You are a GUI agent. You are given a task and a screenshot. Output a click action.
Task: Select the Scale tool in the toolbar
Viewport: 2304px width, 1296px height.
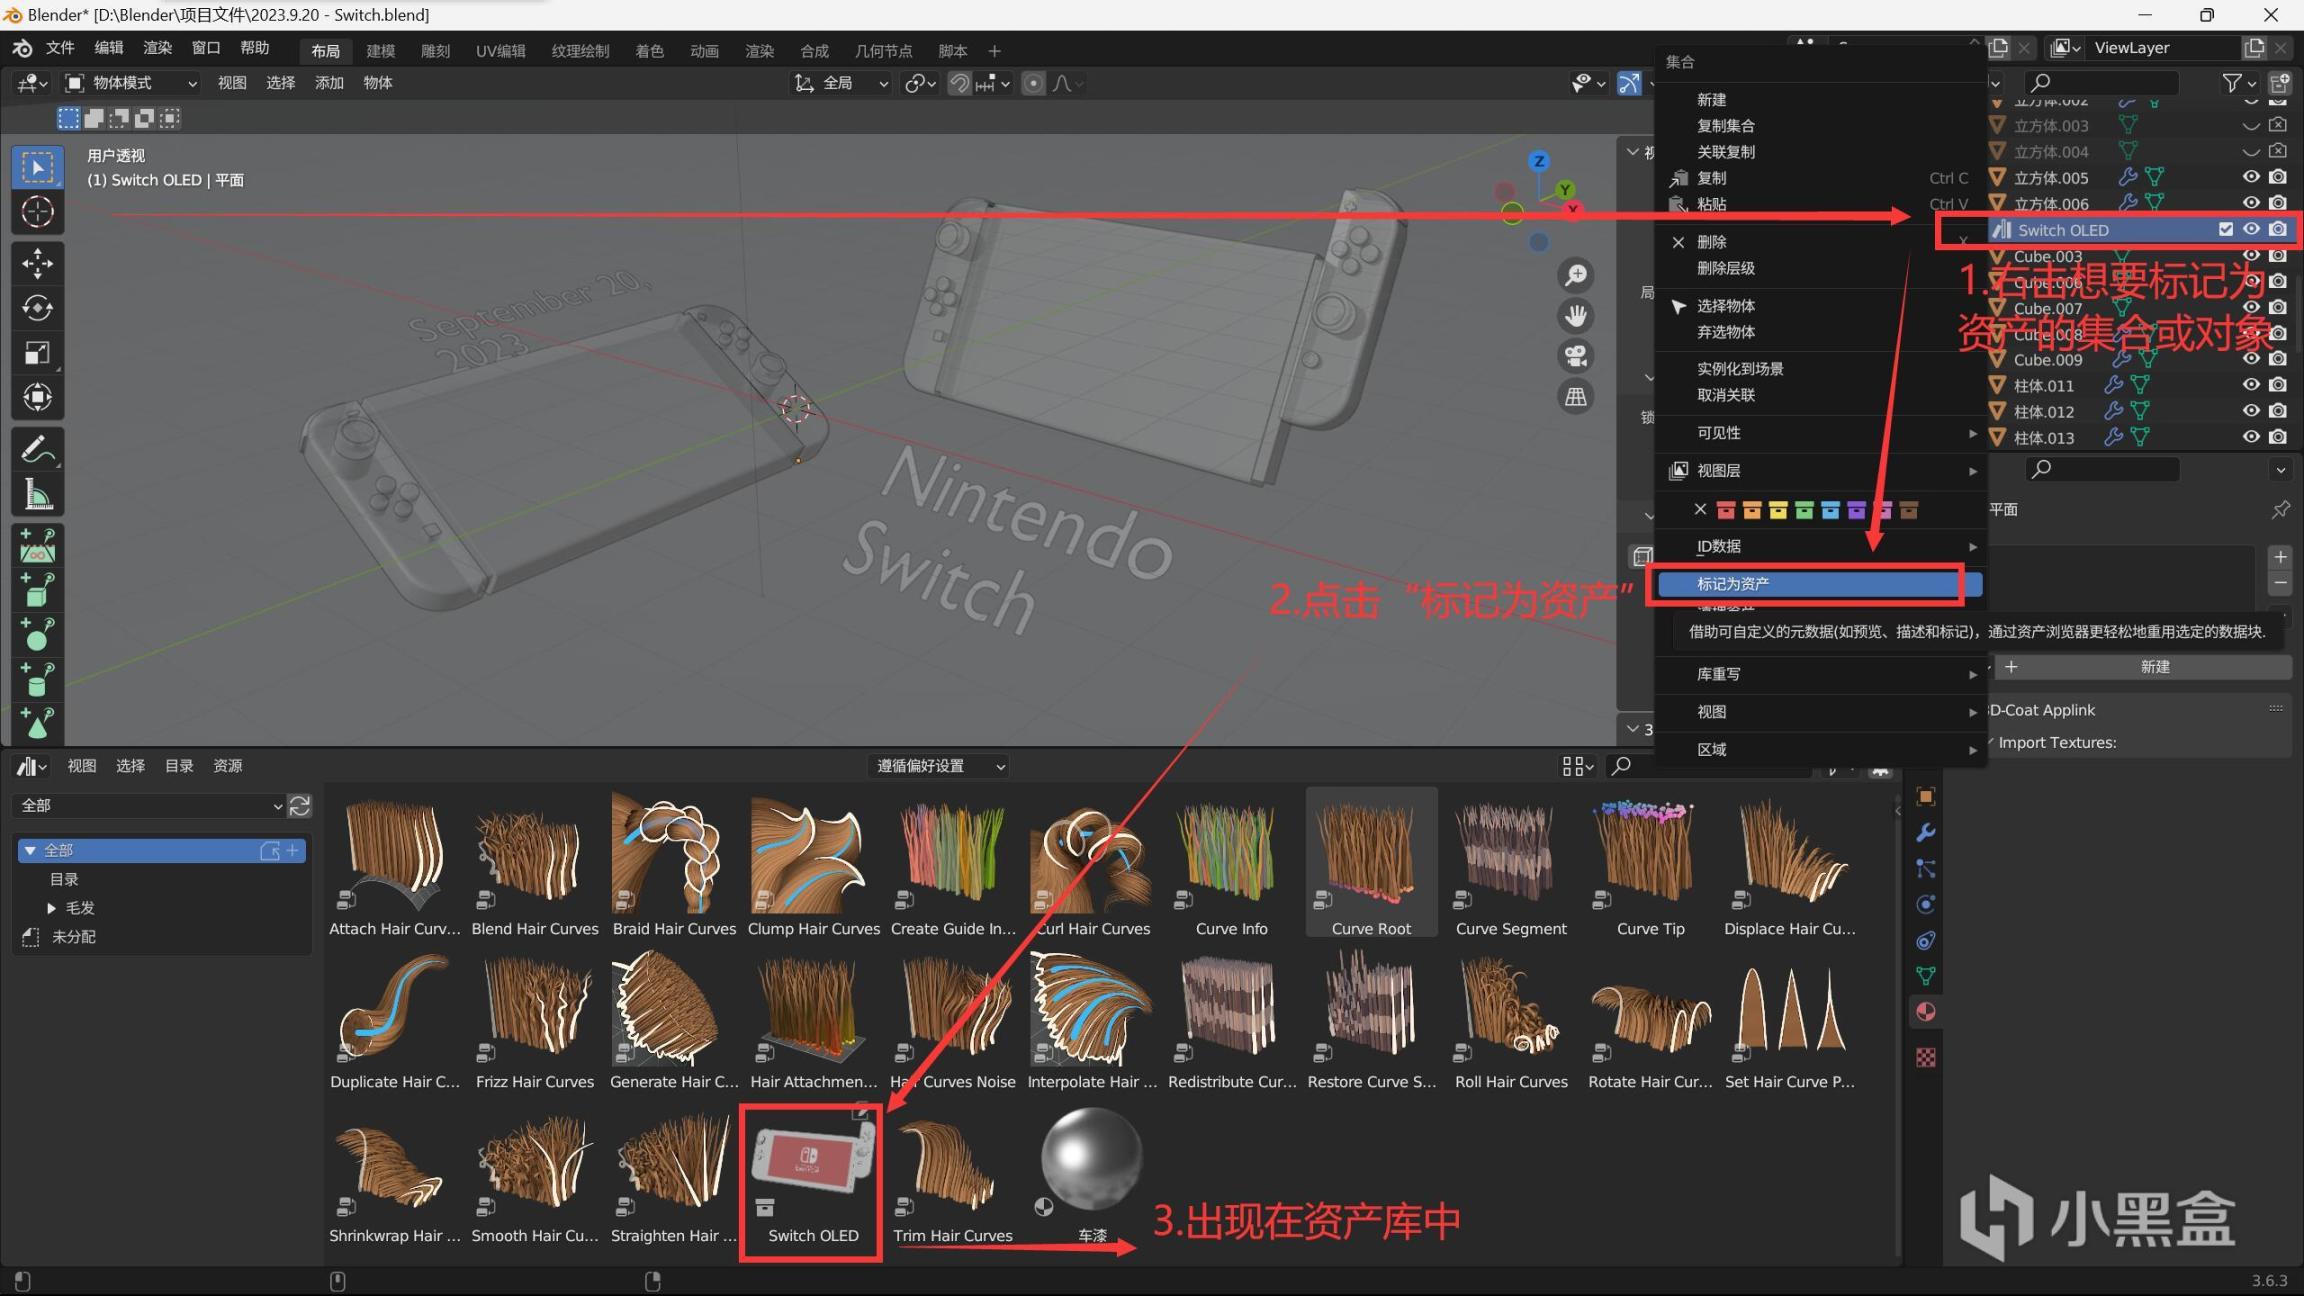37,353
